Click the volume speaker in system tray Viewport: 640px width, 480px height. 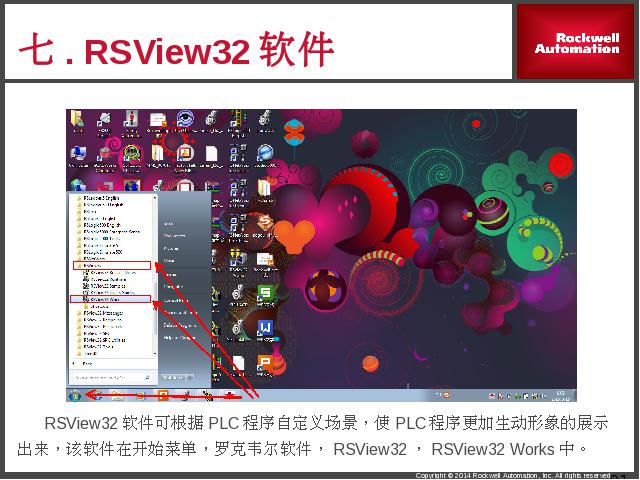pos(543,396)
